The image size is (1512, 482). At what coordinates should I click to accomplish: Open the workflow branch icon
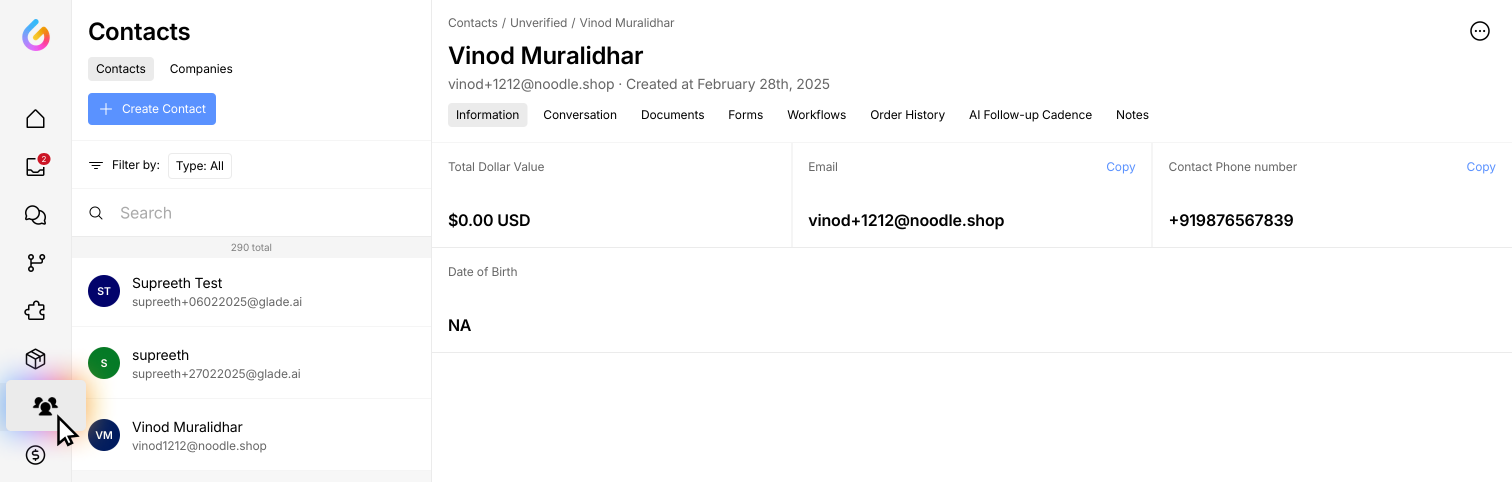[36, 263]
